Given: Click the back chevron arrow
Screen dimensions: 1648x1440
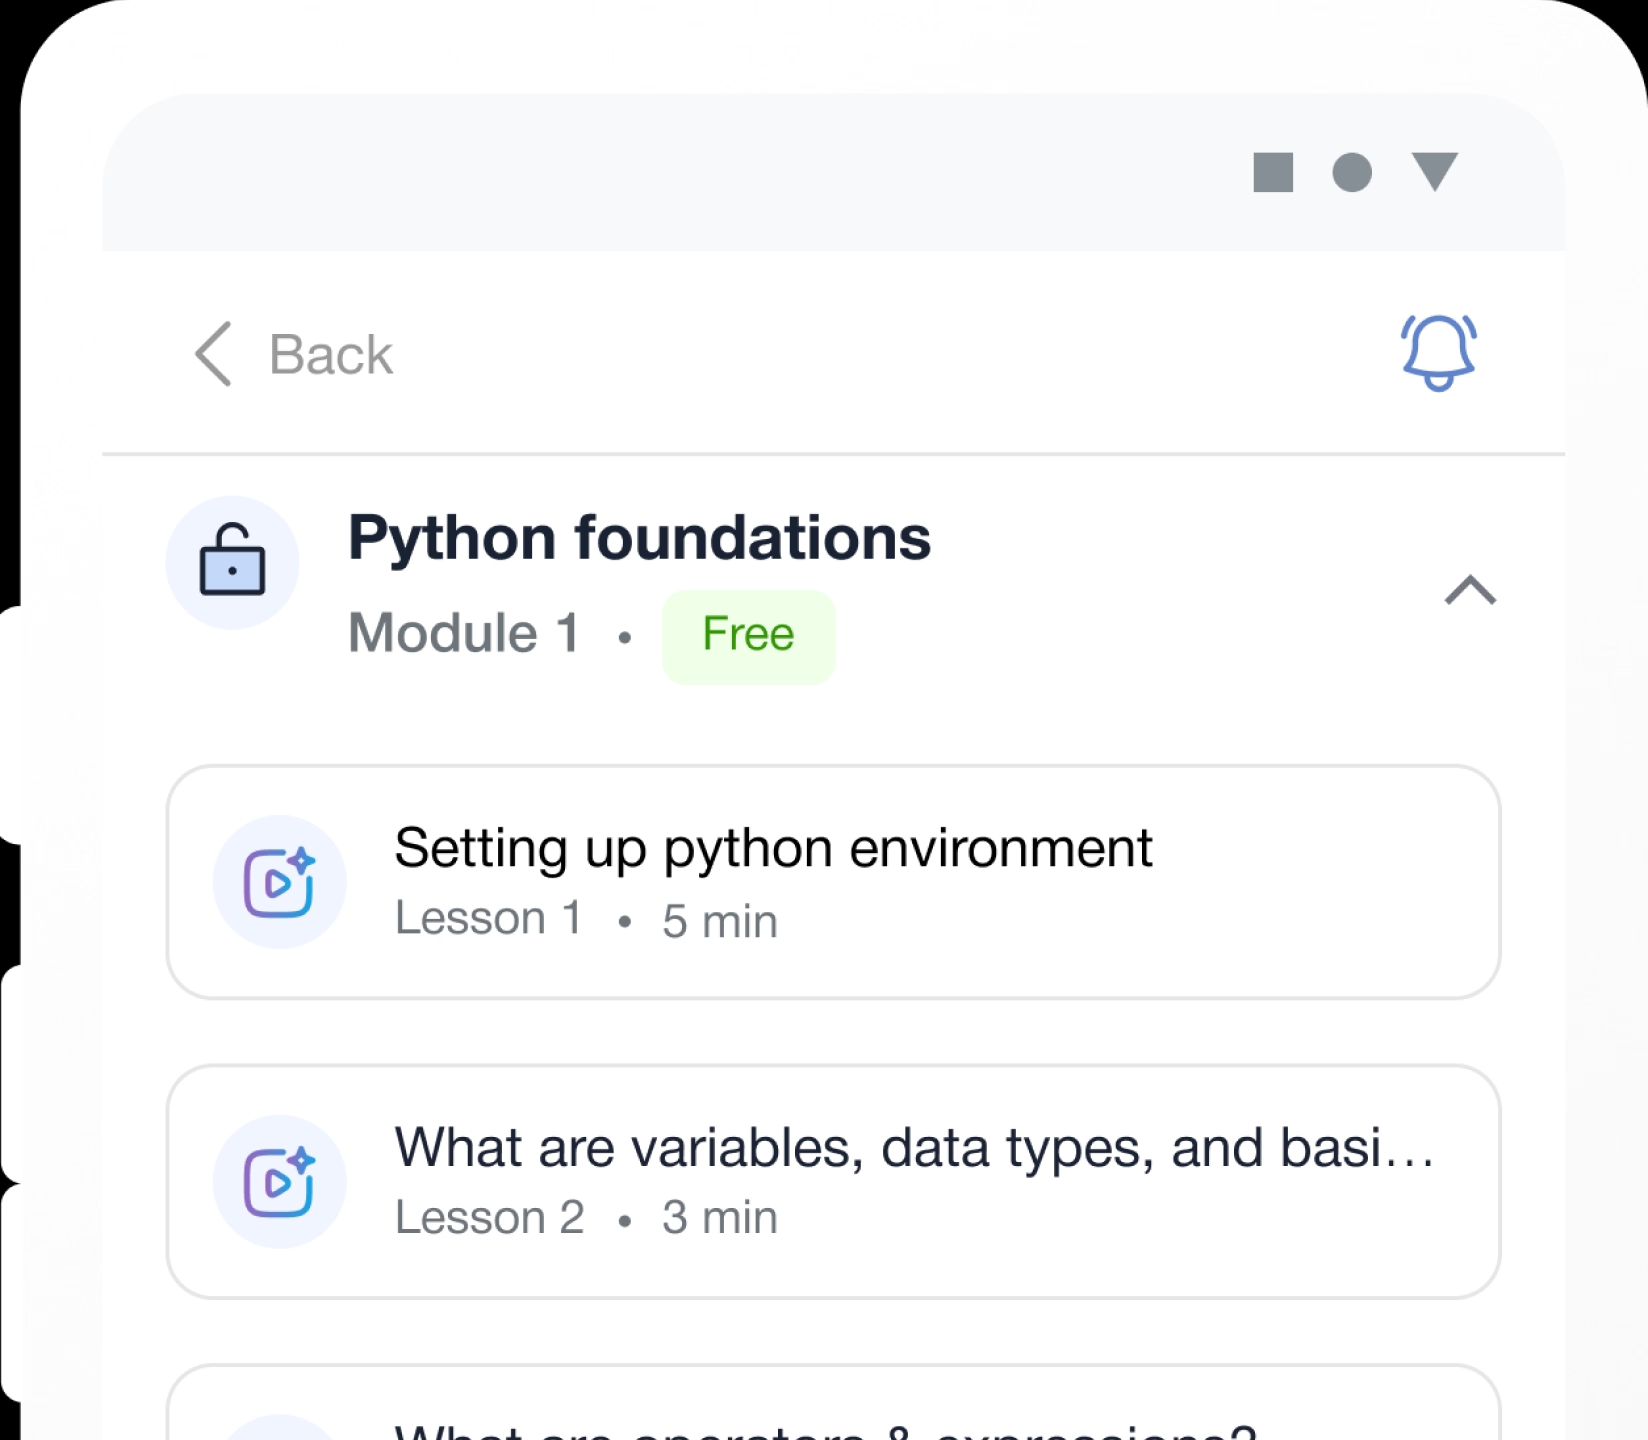Looking at the screenshot, I should (213, 354).
